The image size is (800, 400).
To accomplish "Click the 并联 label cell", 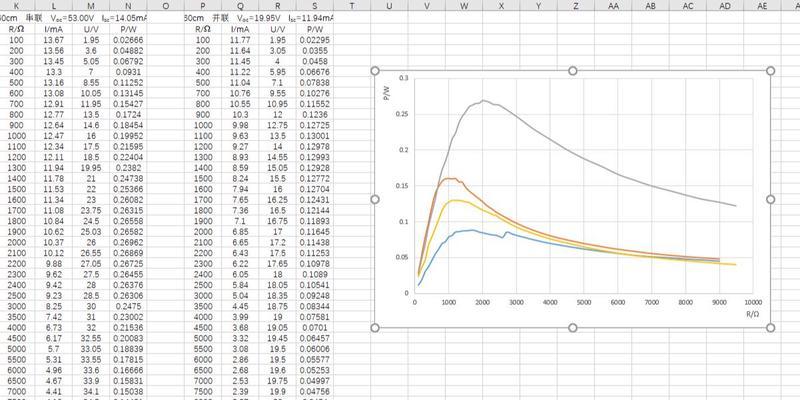I will 222,18.
